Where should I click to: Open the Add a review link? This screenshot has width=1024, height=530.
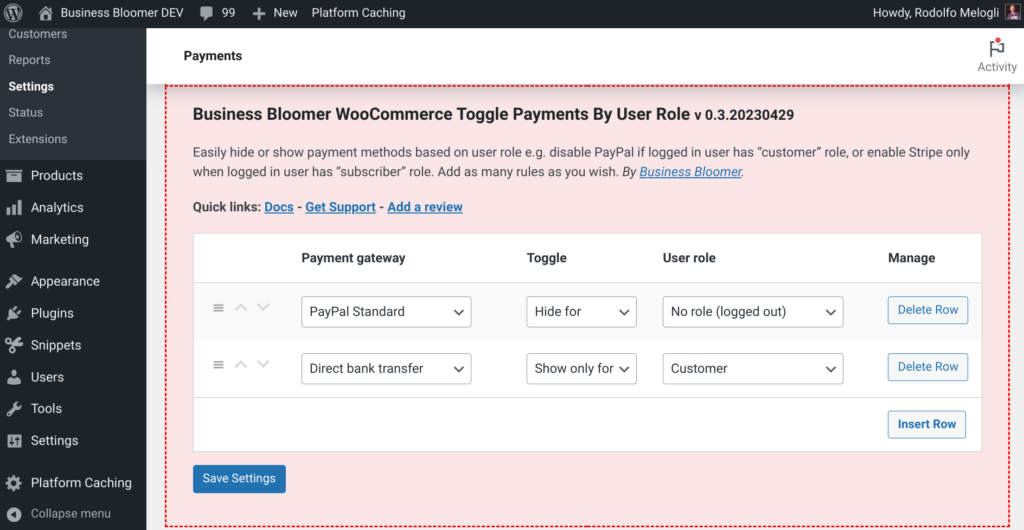pos(425,207)
